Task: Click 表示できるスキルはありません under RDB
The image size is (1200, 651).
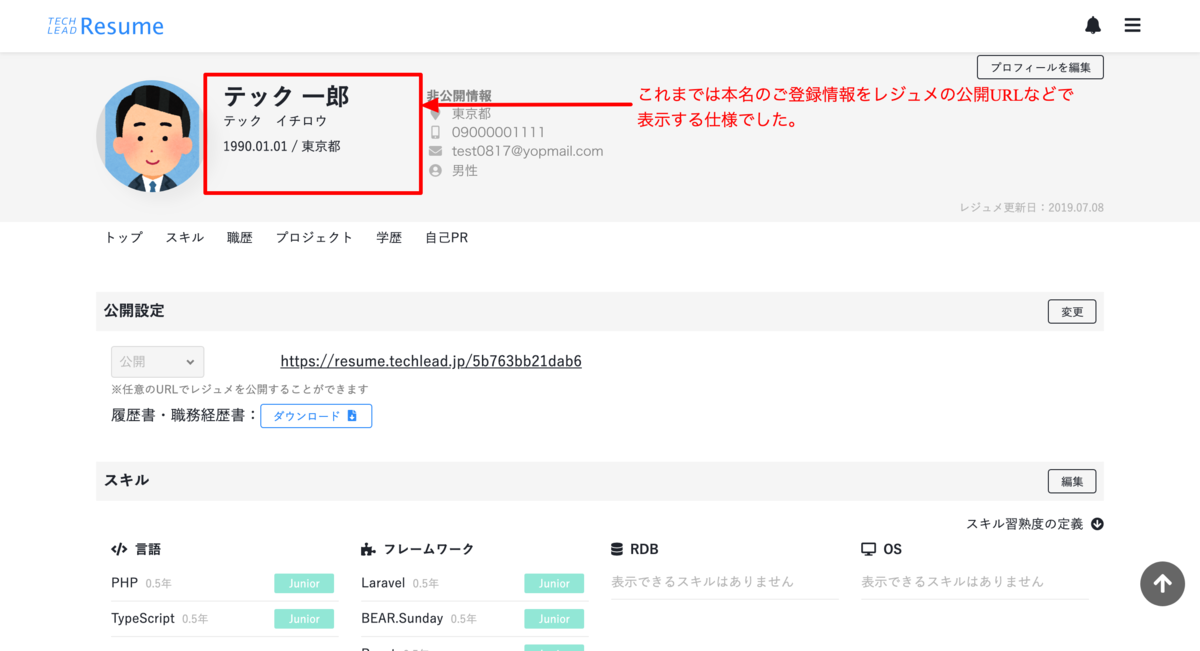Action: (x=702, y=581)
